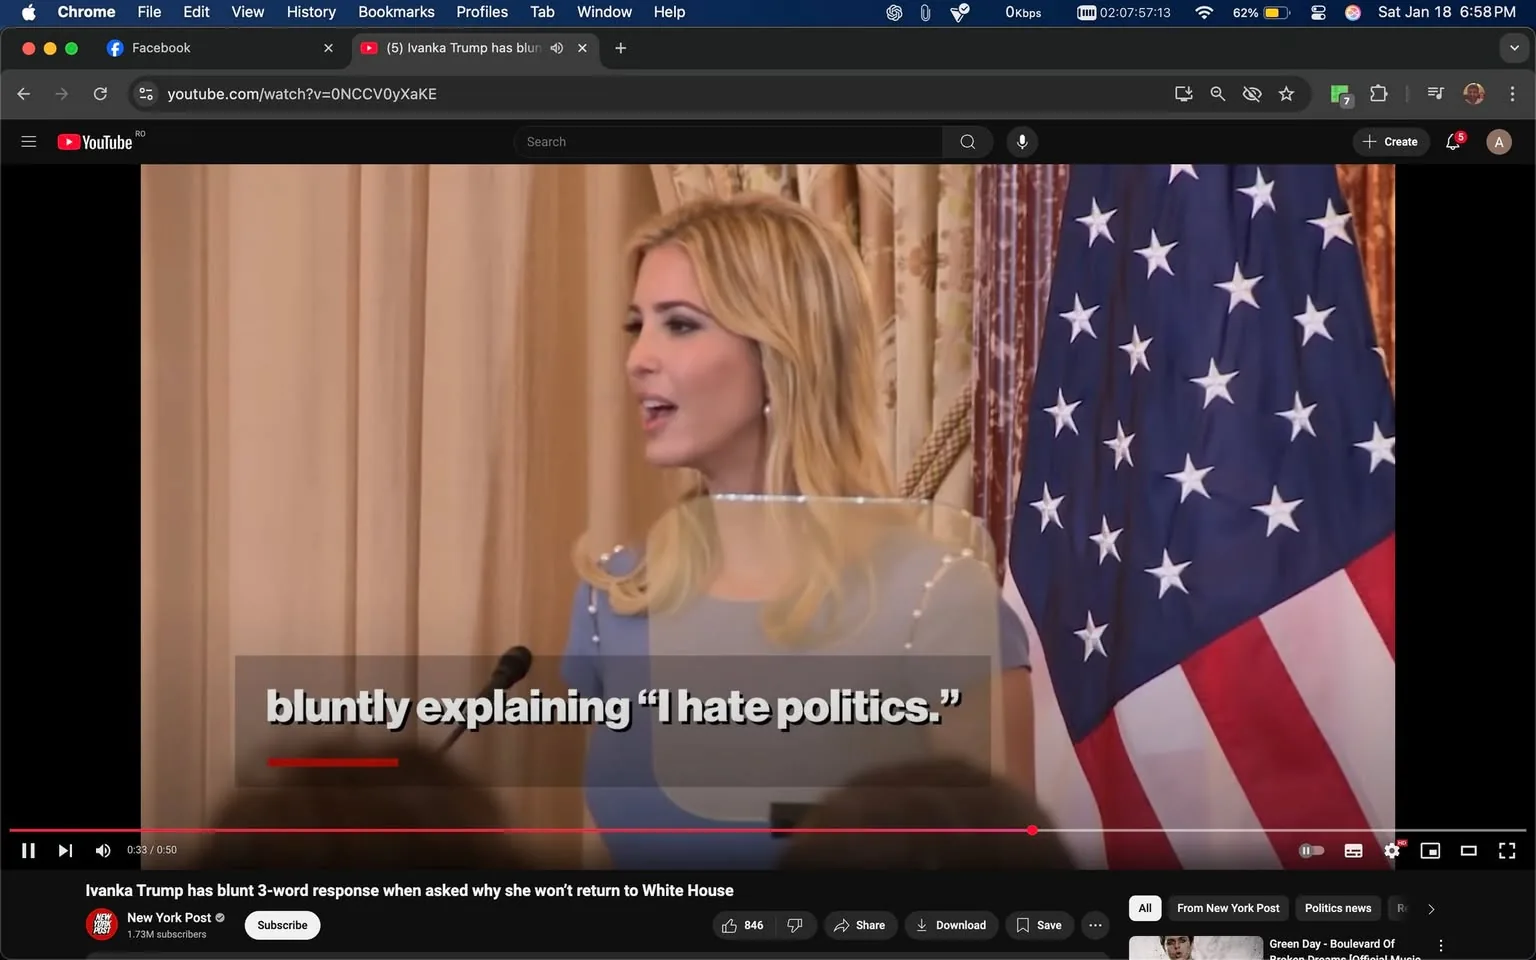The image size is (1536, 960).
Task: Start a voice search with the microphone icon
Action: [x=1021, y=141]
